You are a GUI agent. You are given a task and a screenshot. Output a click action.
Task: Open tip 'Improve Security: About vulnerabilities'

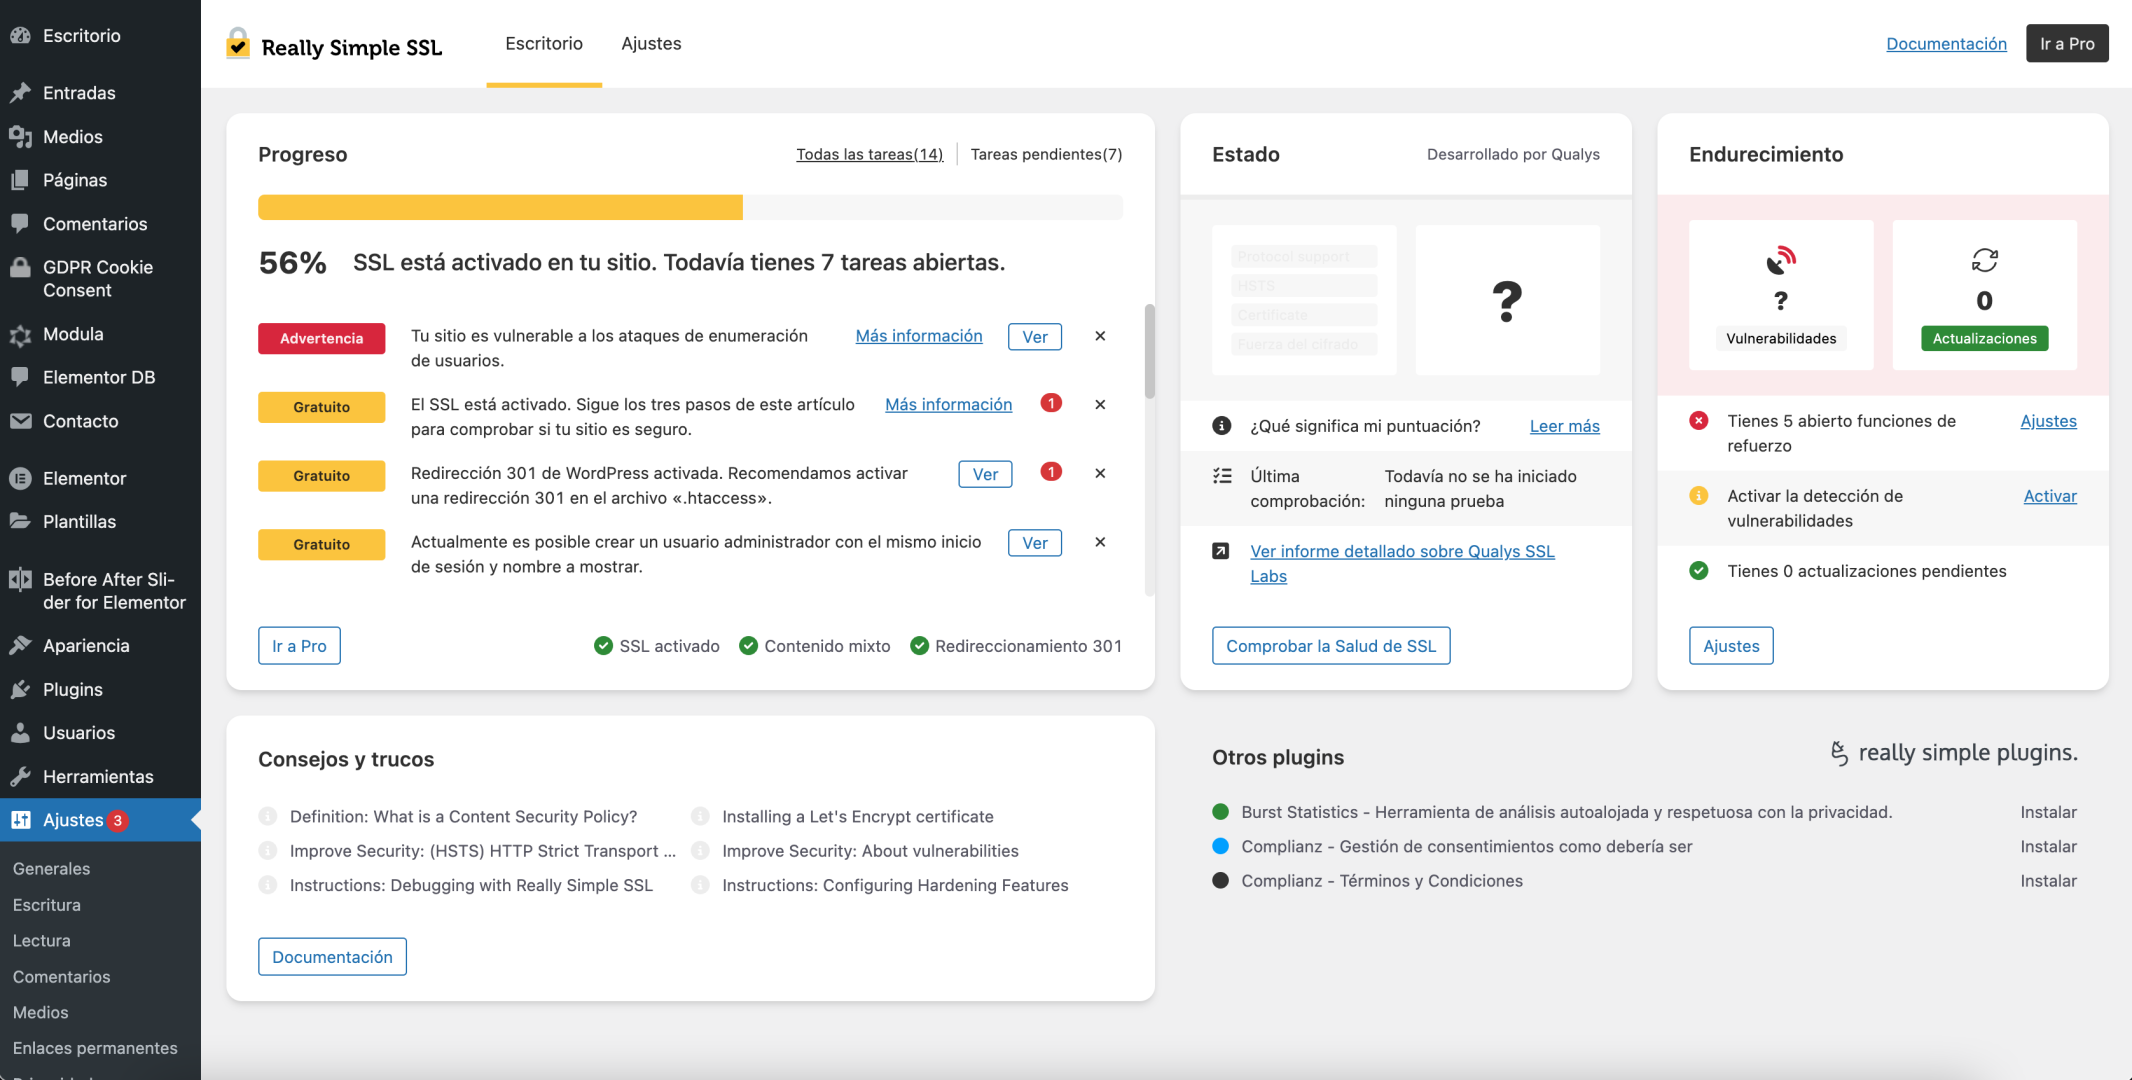(870, 851)
